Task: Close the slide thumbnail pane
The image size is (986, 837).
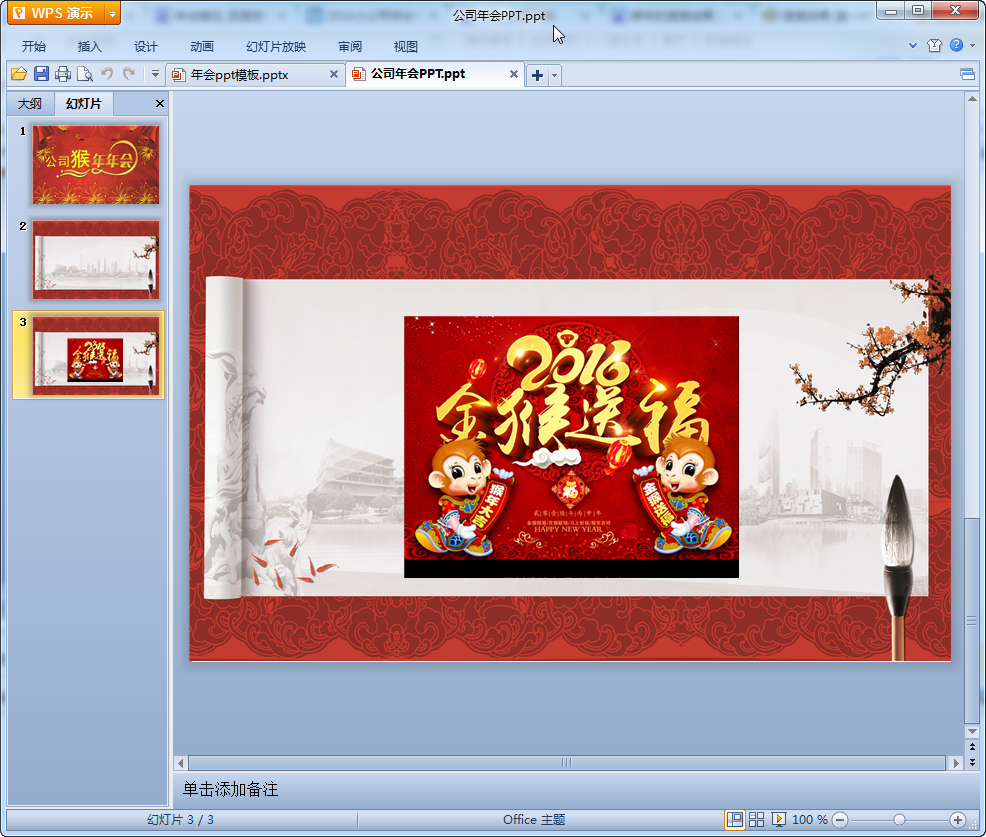Action: point(160,104)
